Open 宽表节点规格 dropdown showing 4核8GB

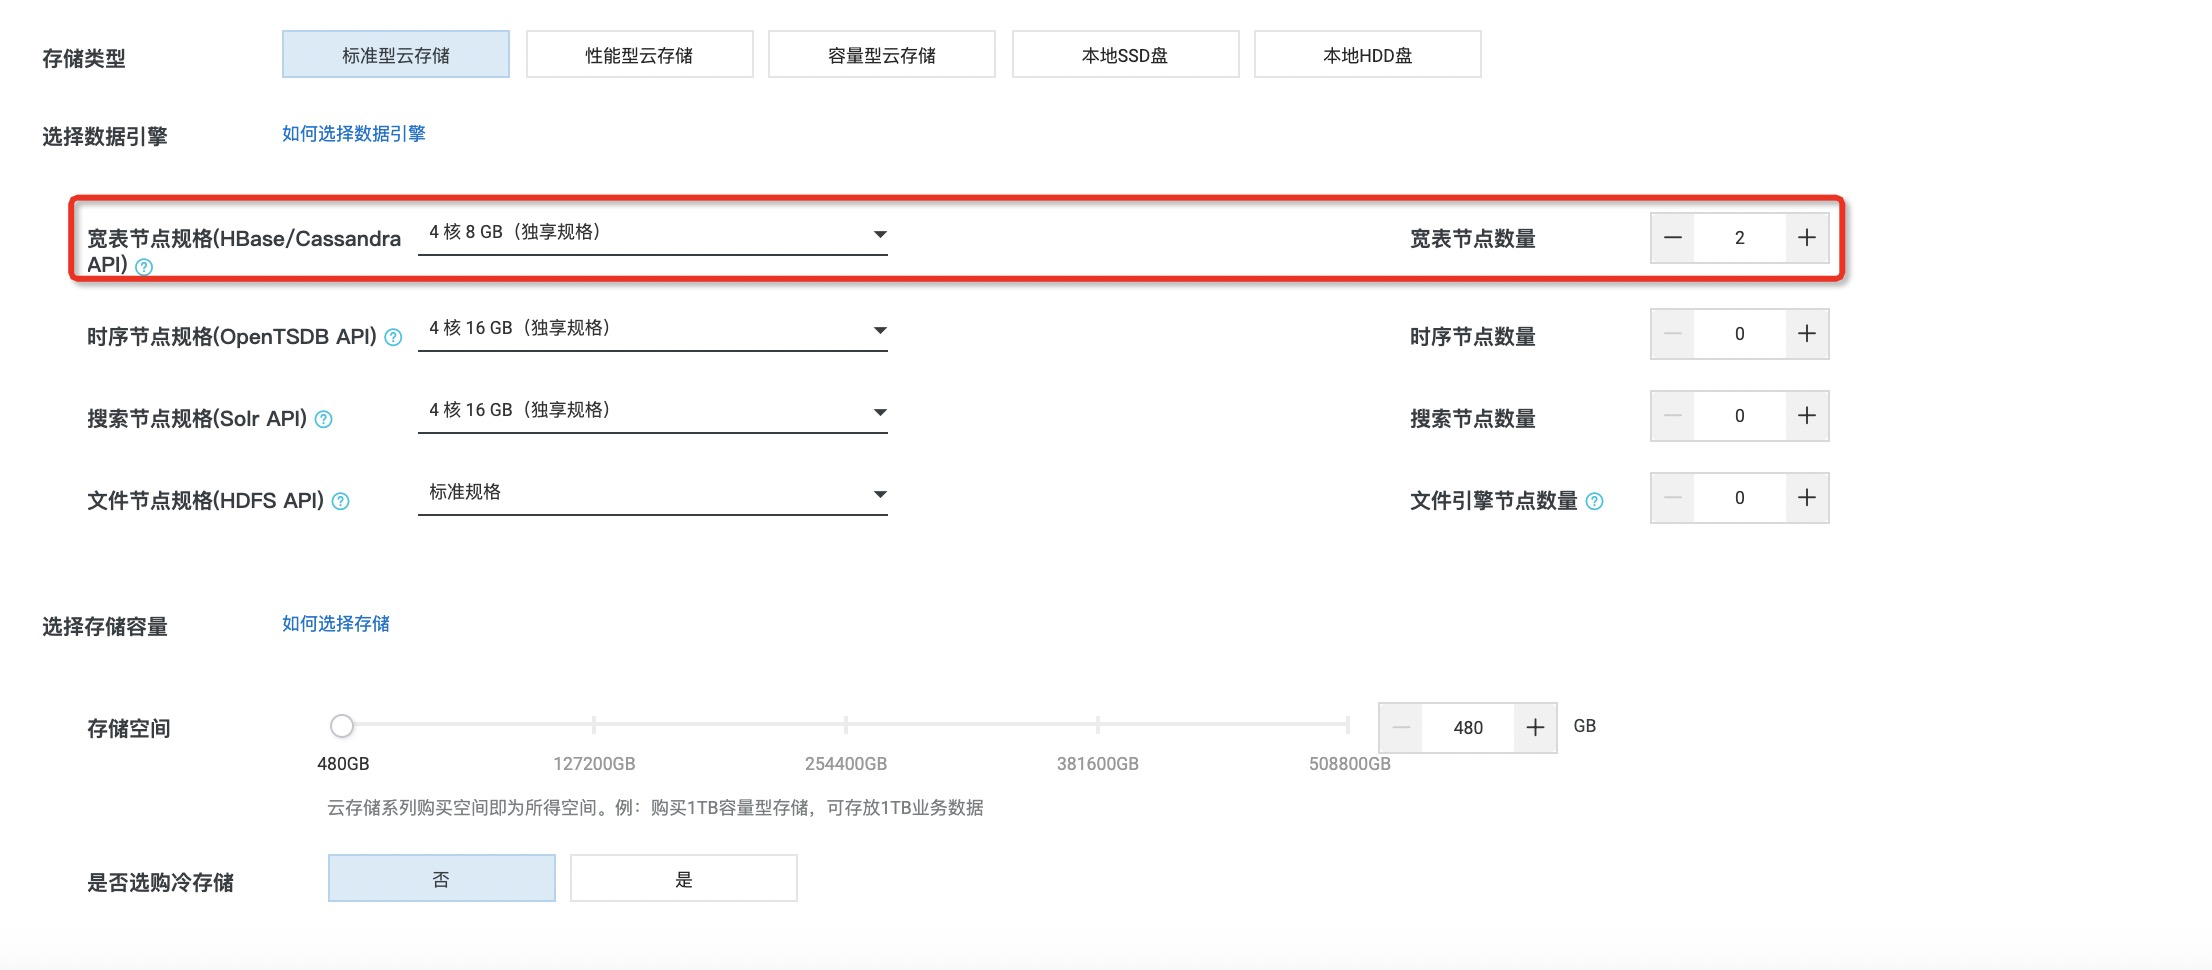pos(653,233)
